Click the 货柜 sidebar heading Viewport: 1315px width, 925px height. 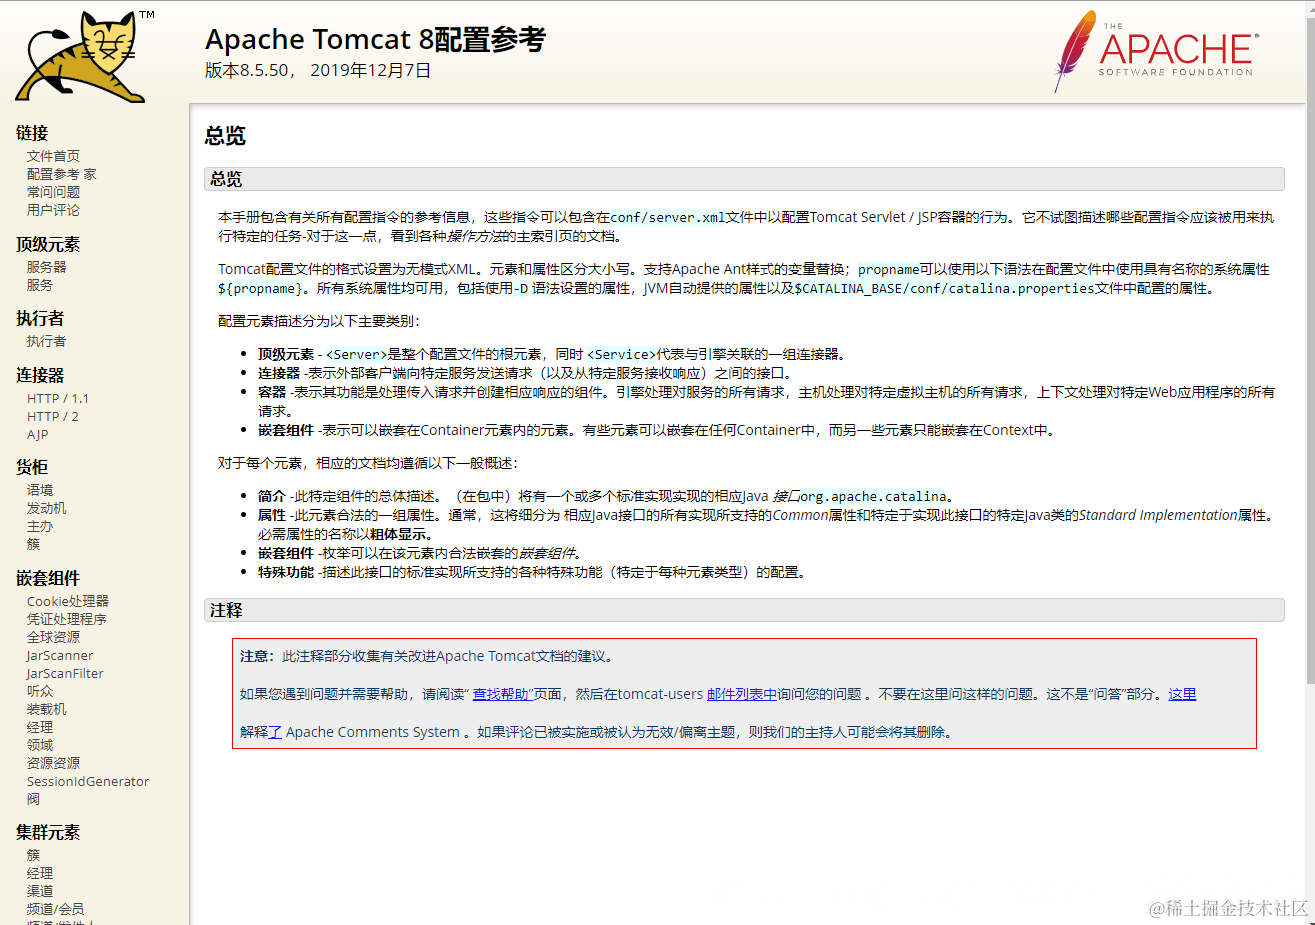[x=32, y=467]
